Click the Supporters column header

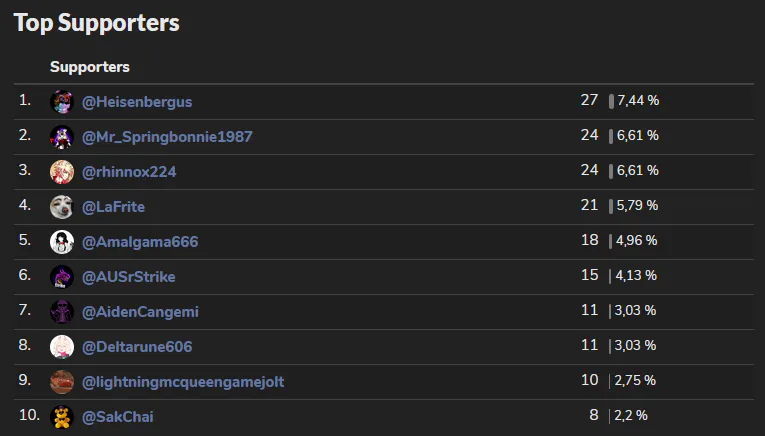pos(90,67)
